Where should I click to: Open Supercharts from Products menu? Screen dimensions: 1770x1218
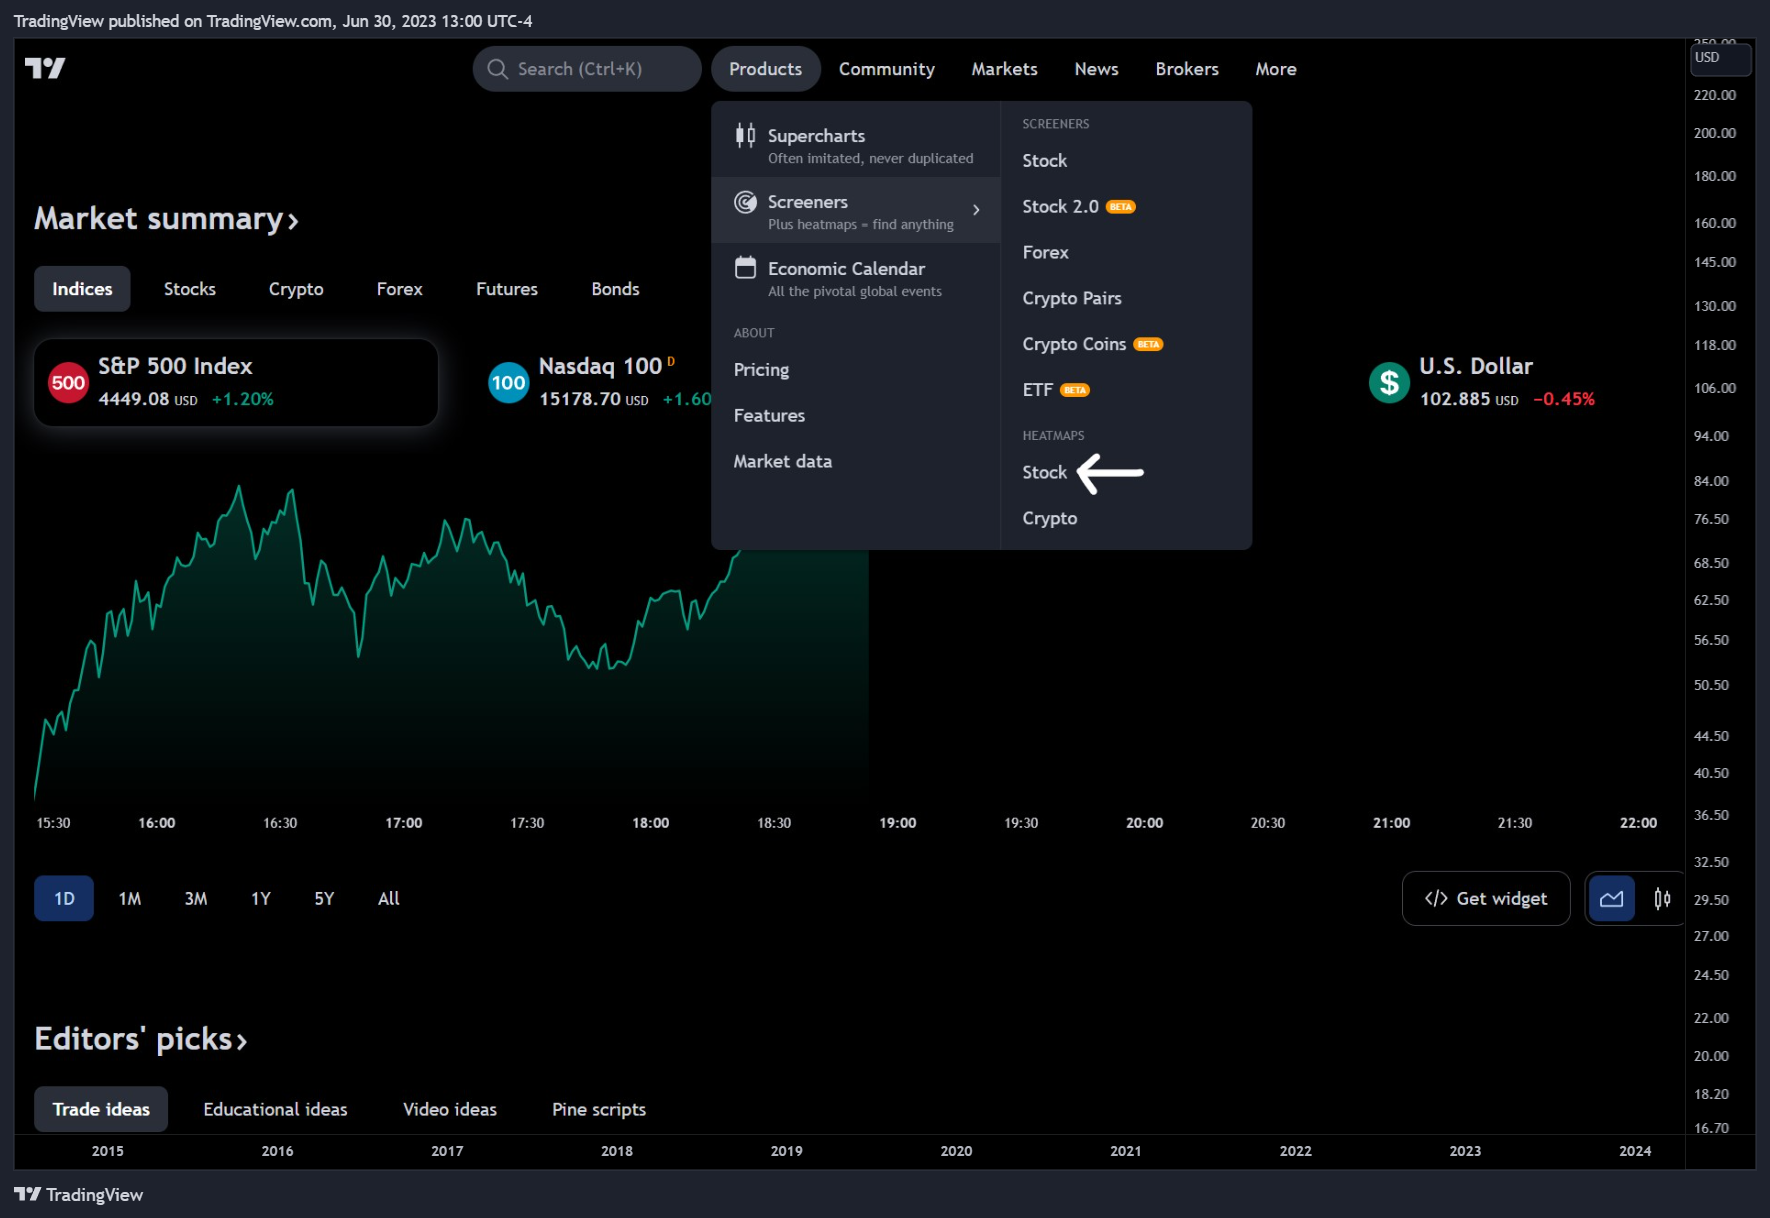[856, 145]
